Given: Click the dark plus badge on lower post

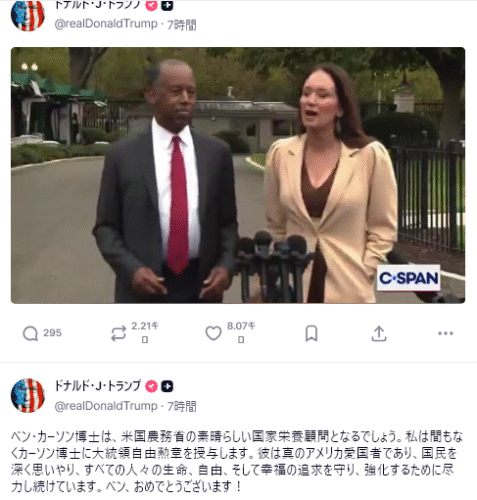Looking at the screenshot, I should tap(167, 386).
